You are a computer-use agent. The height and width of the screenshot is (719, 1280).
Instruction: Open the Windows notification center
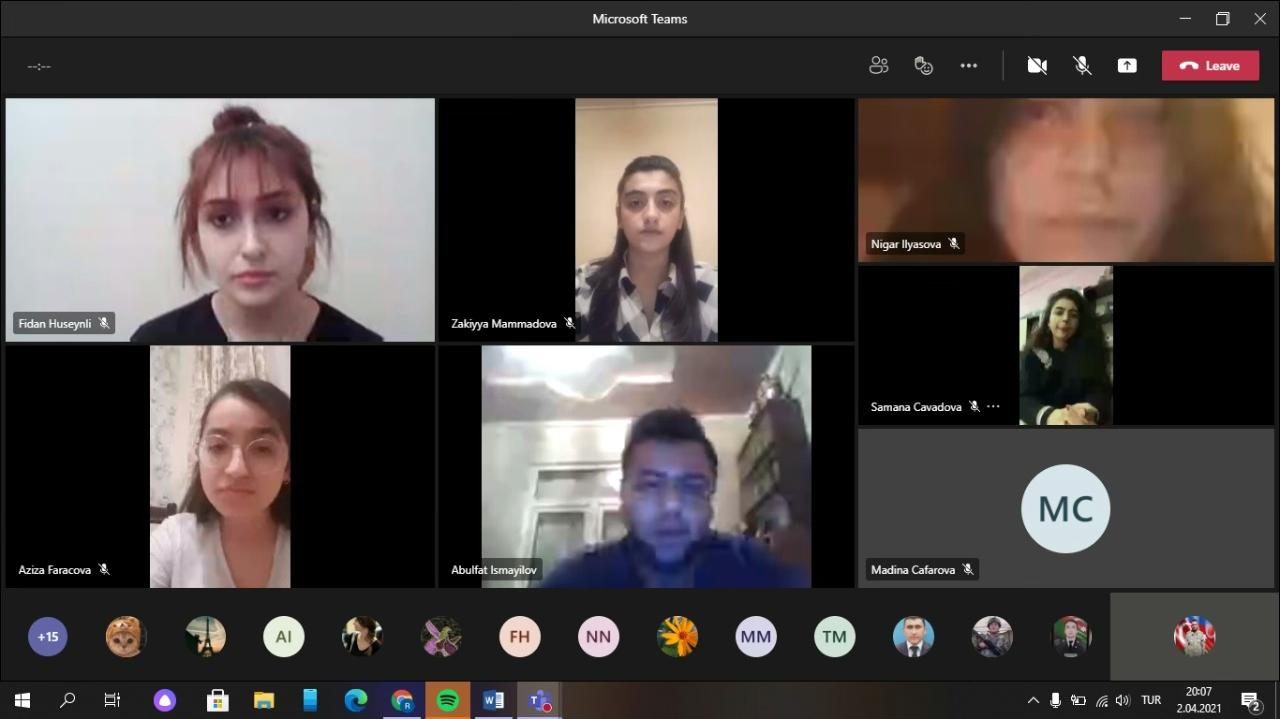pyautogui.click(x=1250, y=701)
